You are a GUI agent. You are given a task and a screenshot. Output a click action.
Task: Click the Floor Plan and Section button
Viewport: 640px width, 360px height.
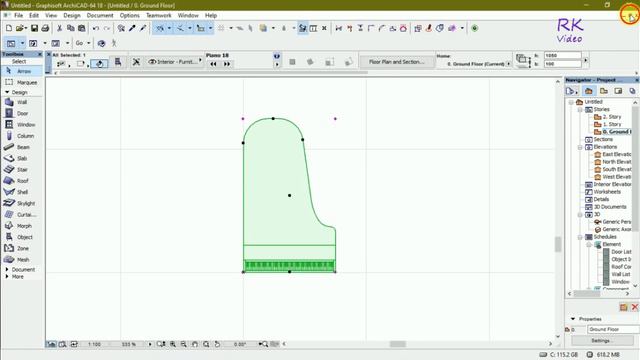click(x=397, y=62)
